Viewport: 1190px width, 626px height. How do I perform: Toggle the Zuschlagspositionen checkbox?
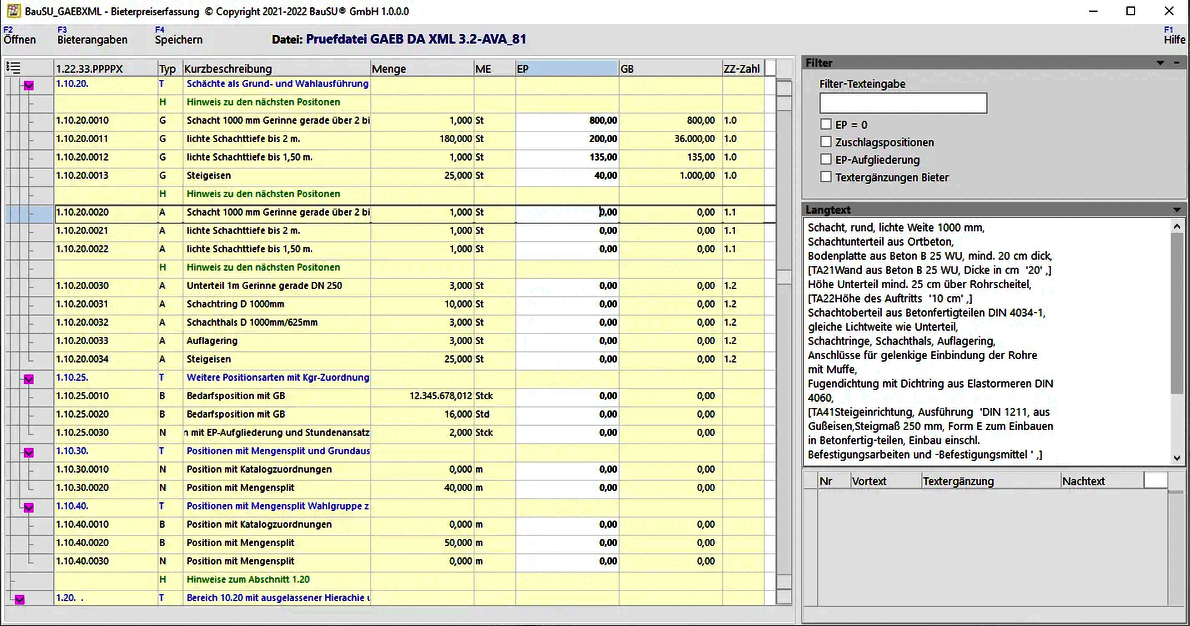826,142
